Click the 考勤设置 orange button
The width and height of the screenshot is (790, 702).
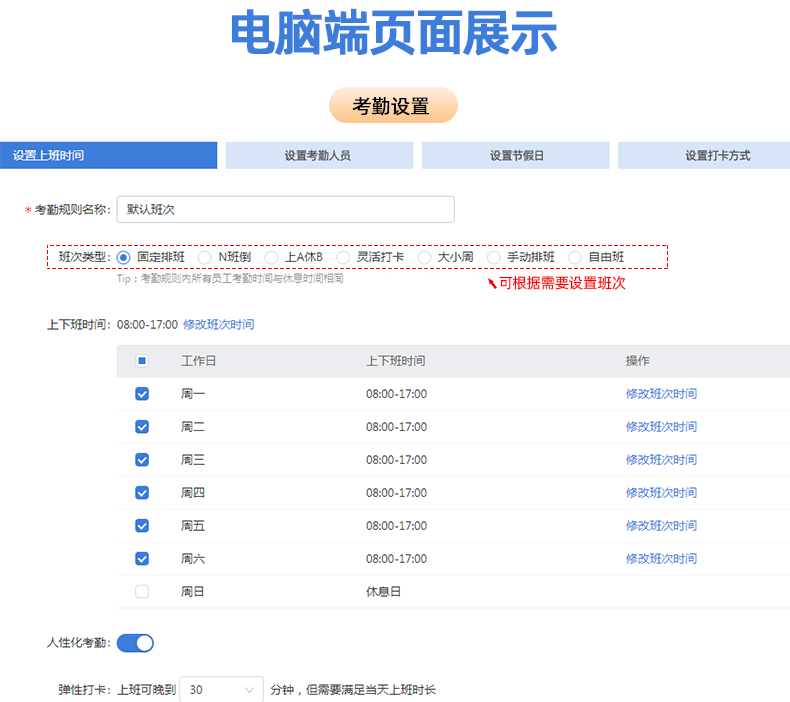(x=393, y=105)
